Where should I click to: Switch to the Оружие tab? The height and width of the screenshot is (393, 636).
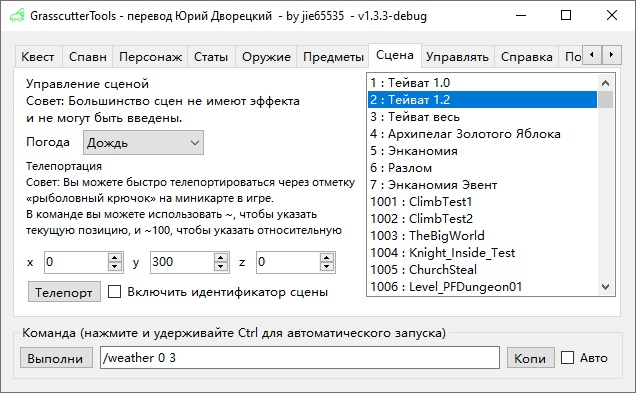tap(266, 56)
